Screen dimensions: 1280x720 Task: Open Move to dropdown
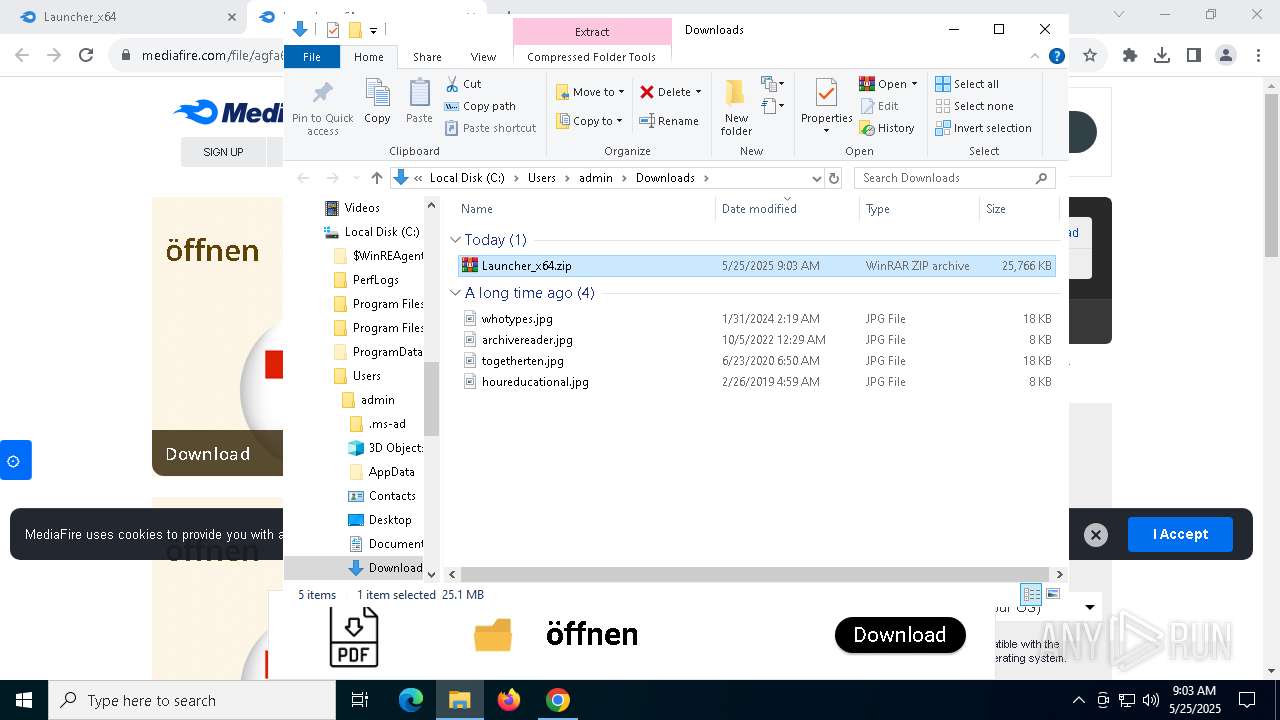click(590, 92)
